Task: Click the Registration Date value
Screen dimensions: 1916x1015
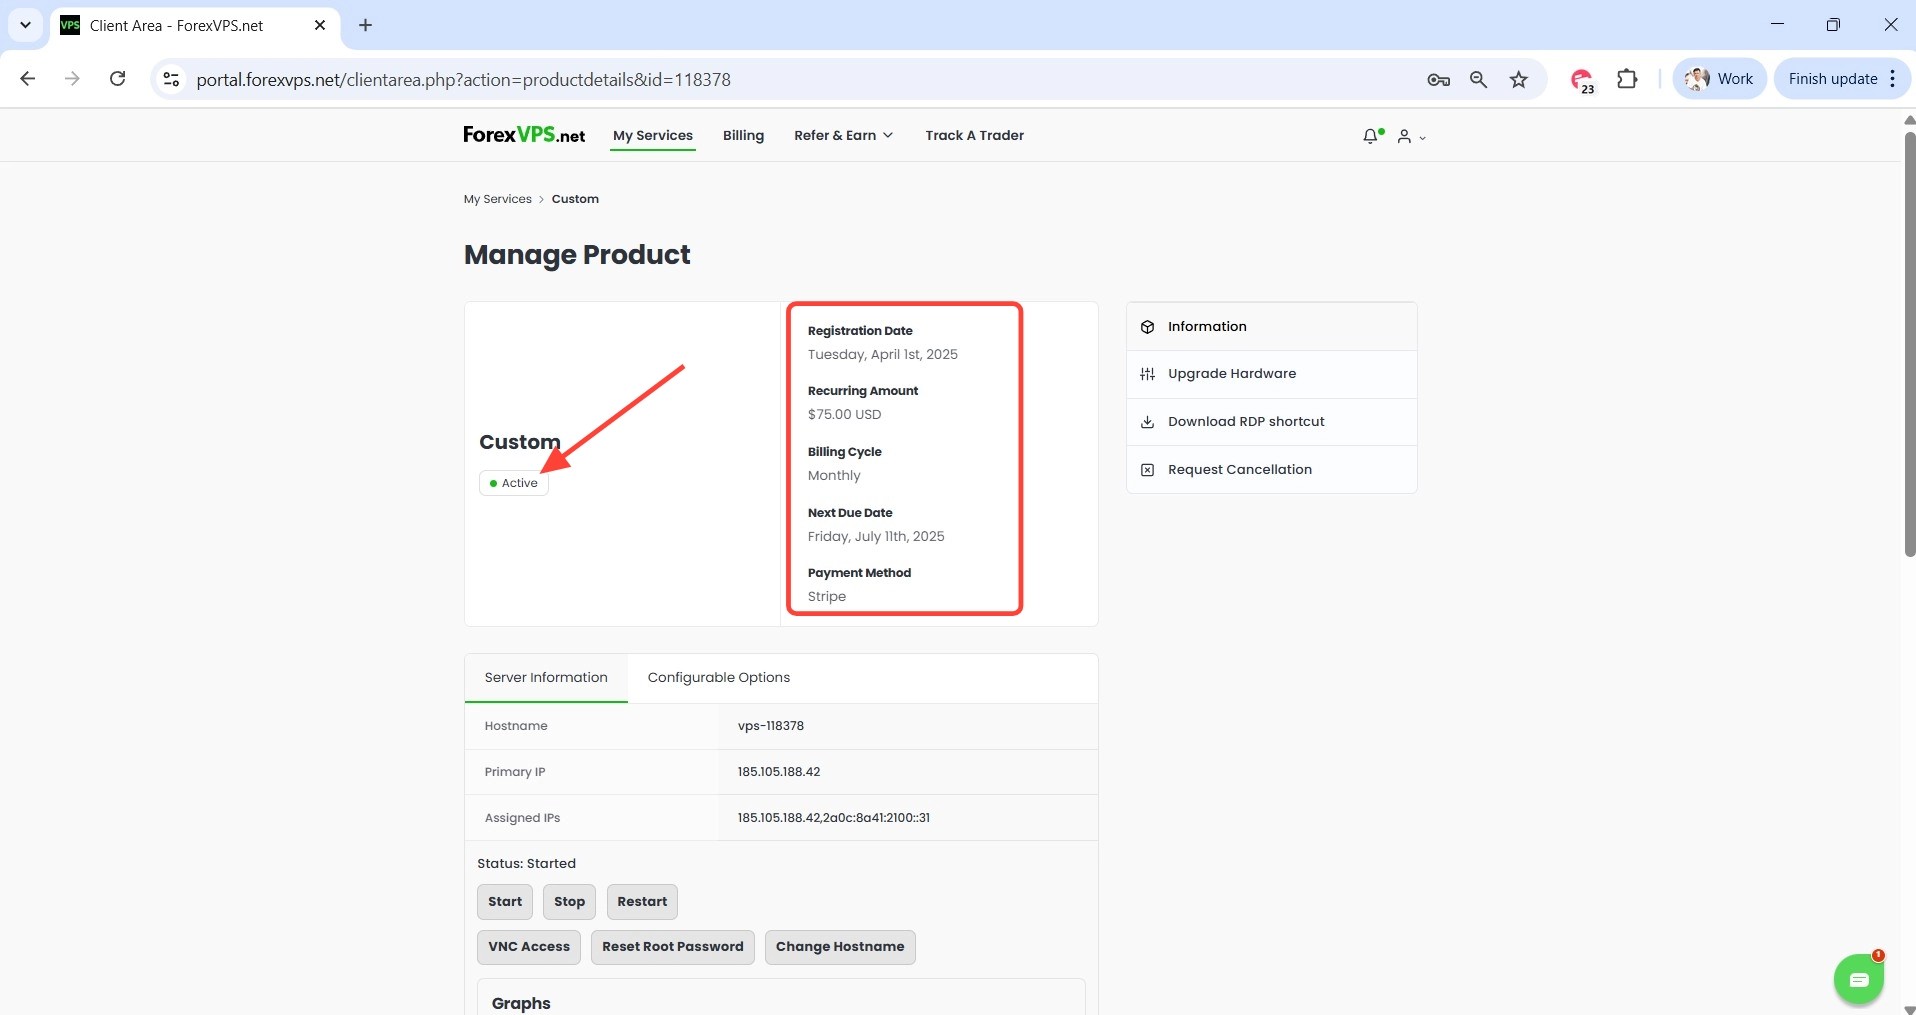Action: coord(882,355)
